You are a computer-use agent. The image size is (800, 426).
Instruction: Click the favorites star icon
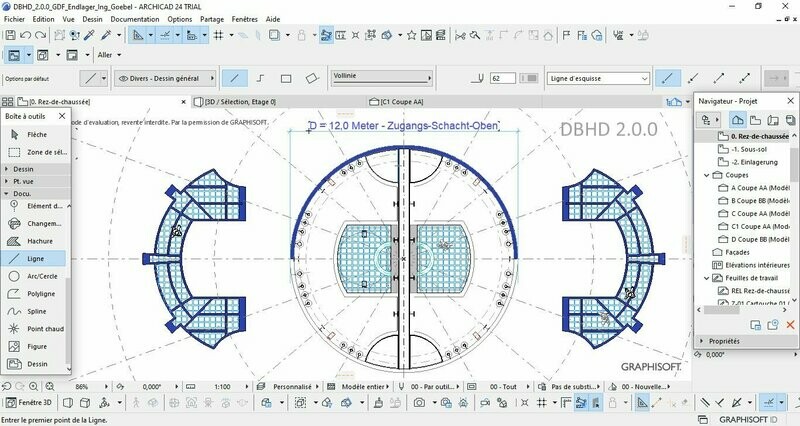(x=411, y=35)
